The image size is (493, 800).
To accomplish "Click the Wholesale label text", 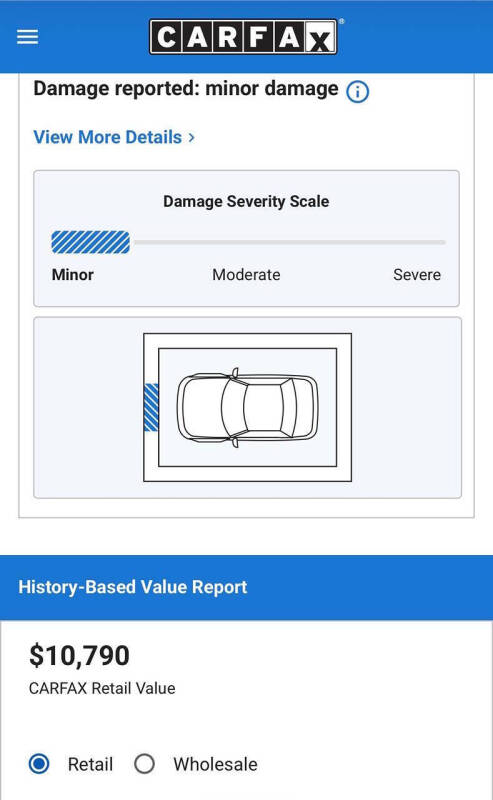I will (215, 764).
